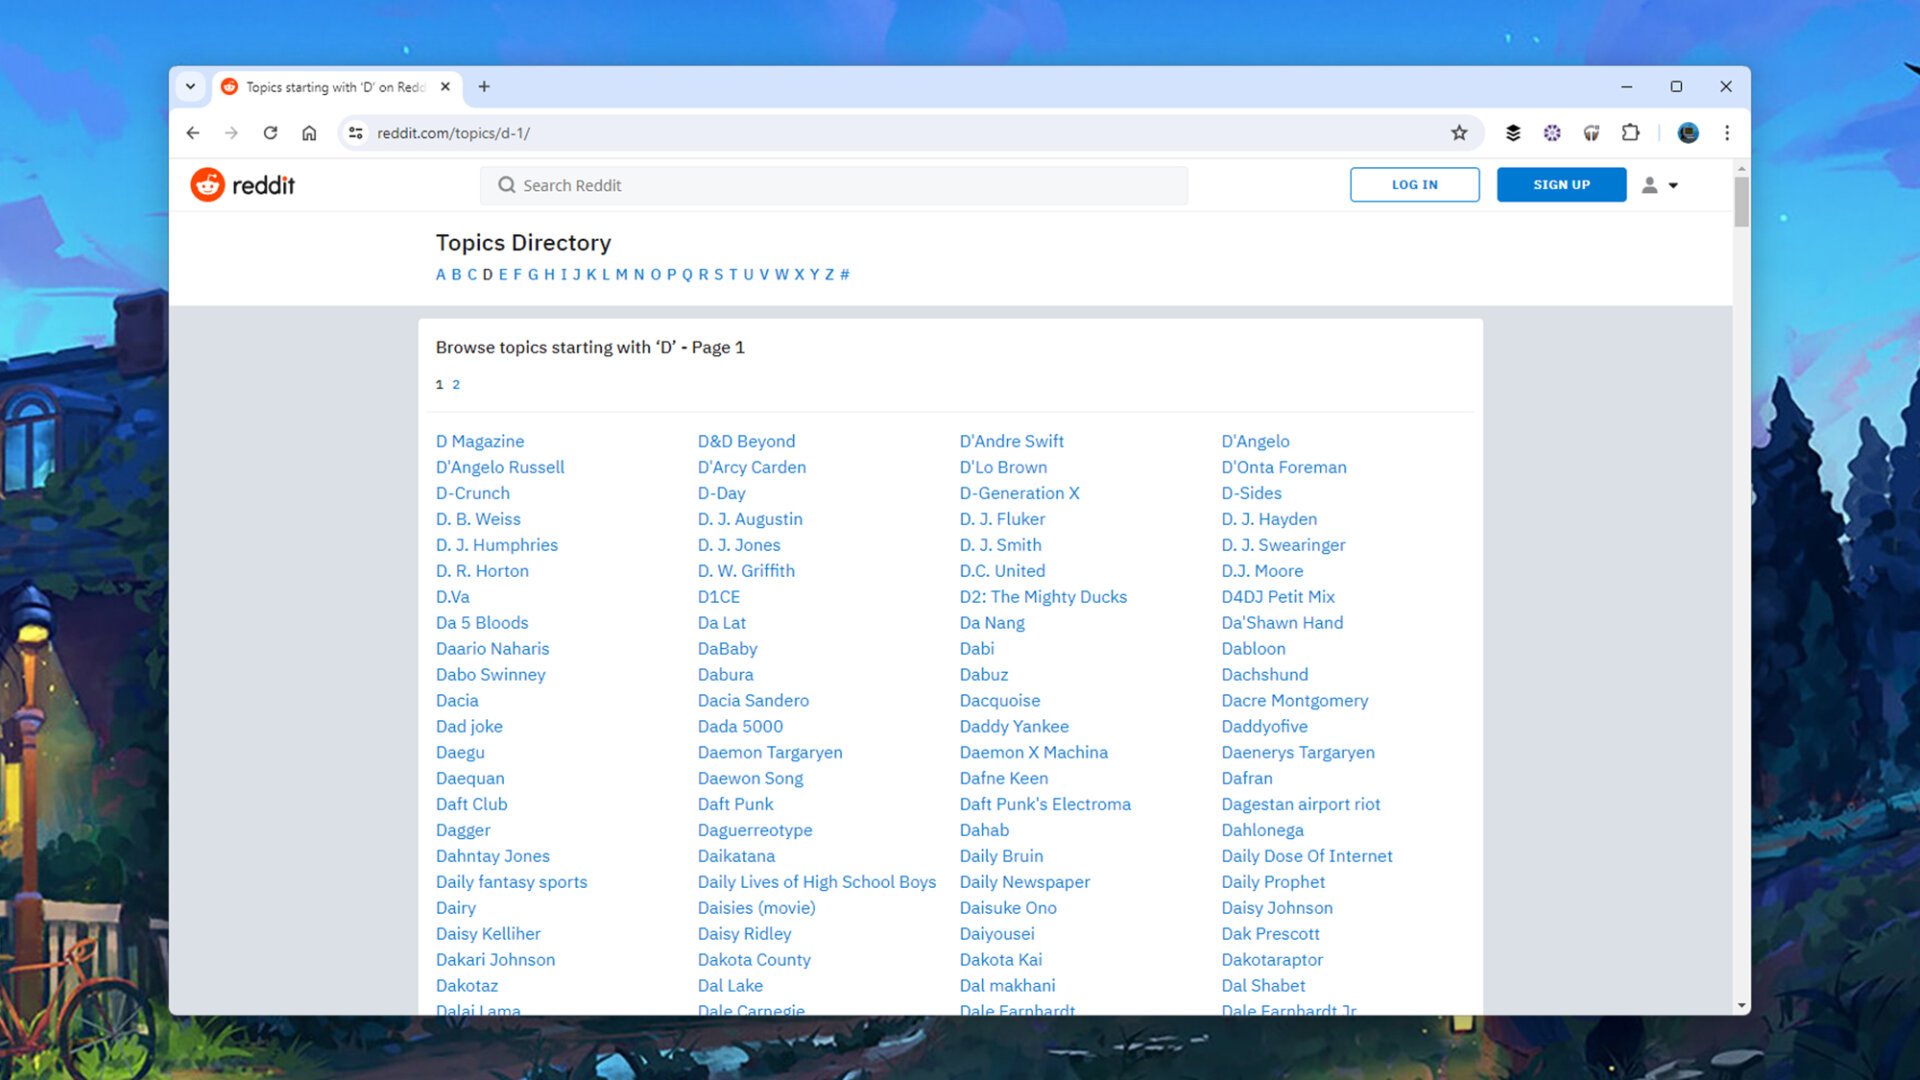Open the D'Andre Swift topic link
This screenshot has height=1080, width=1920.
[x=1011, y=441]
